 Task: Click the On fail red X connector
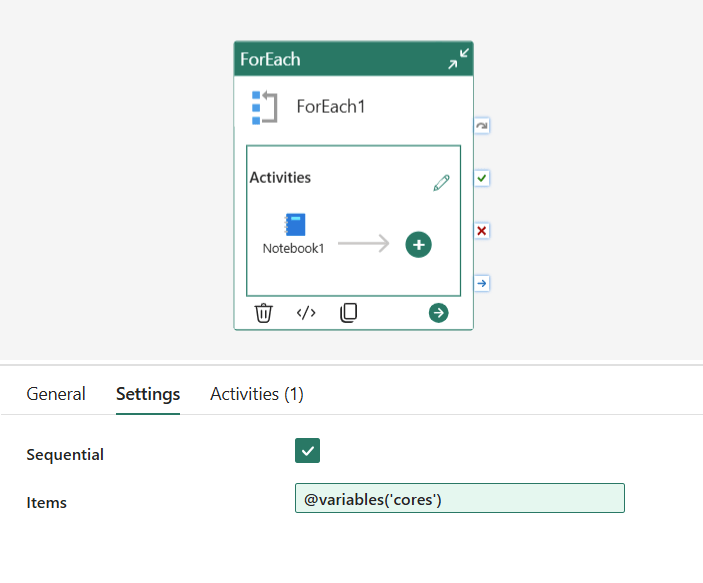[482, 231]
